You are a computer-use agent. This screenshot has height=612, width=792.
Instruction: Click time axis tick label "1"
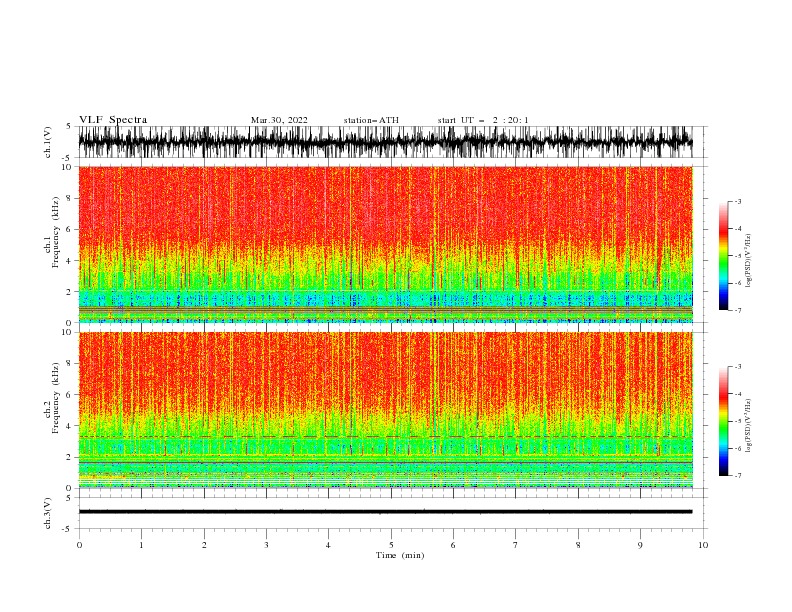(141, 545)
